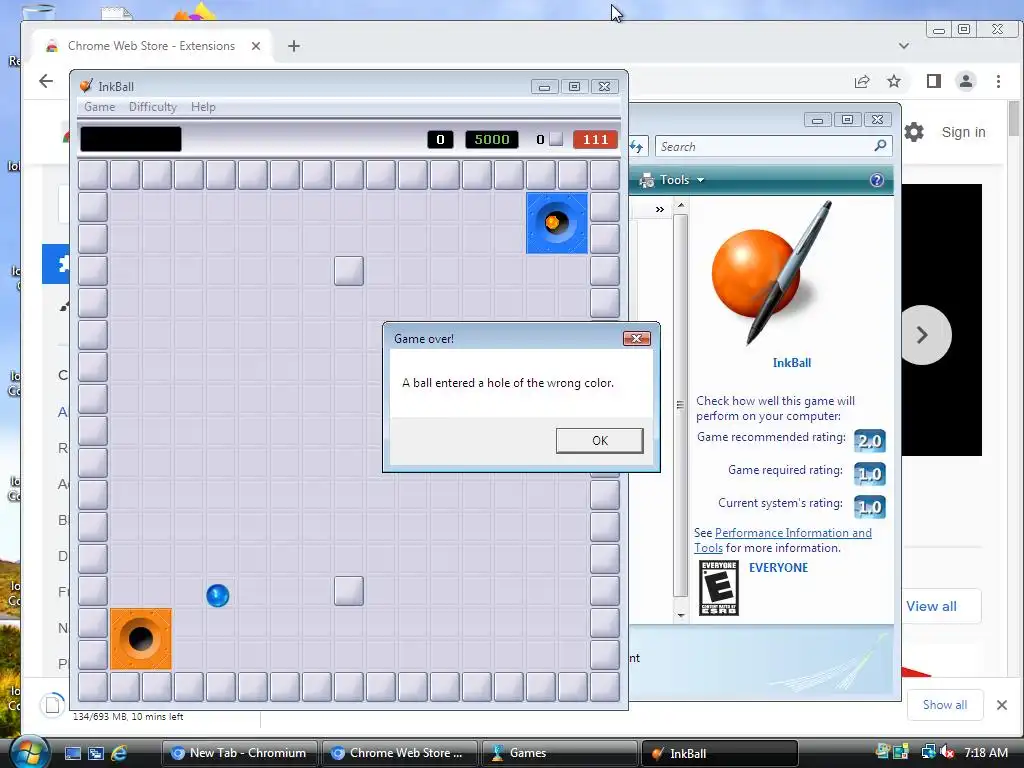This screenshot has height=768, width=1024.
Task: Select the Chrome Web Store - Extensions tab
Action: tap(153, 46)
